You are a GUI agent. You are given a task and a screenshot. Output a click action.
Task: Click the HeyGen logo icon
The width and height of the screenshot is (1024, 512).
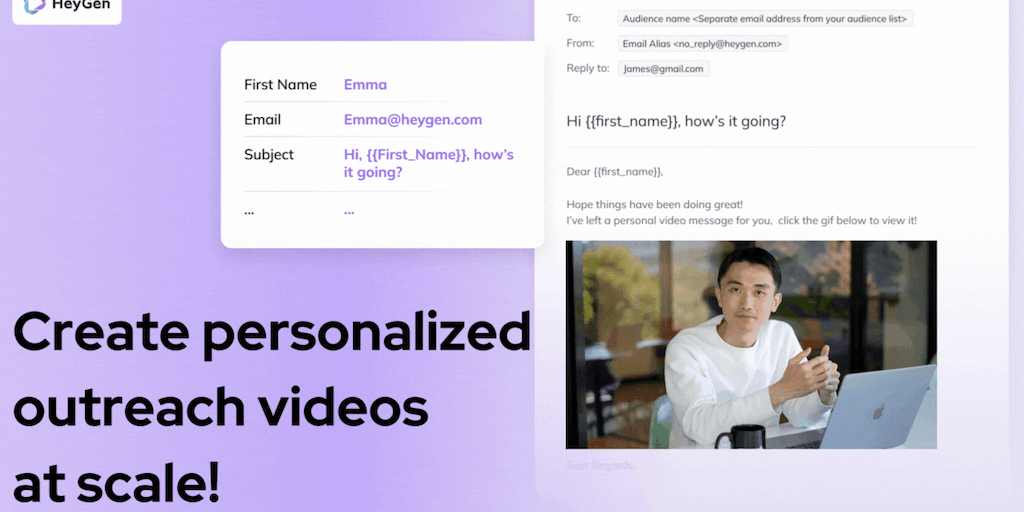33,6
